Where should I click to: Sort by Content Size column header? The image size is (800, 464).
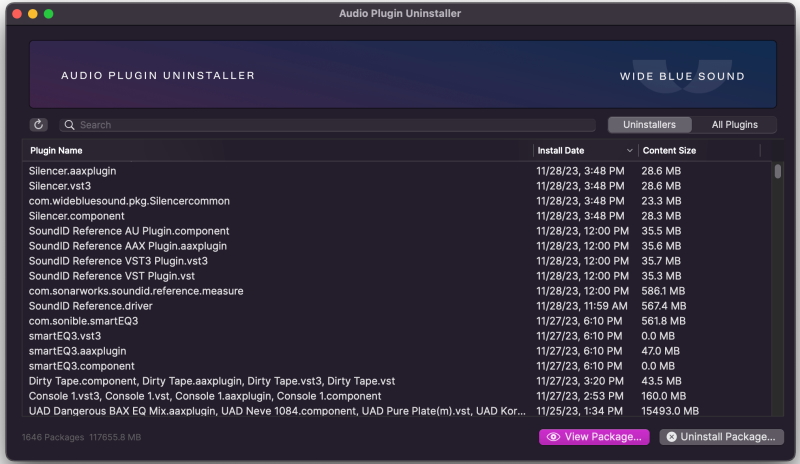point(669,151)
